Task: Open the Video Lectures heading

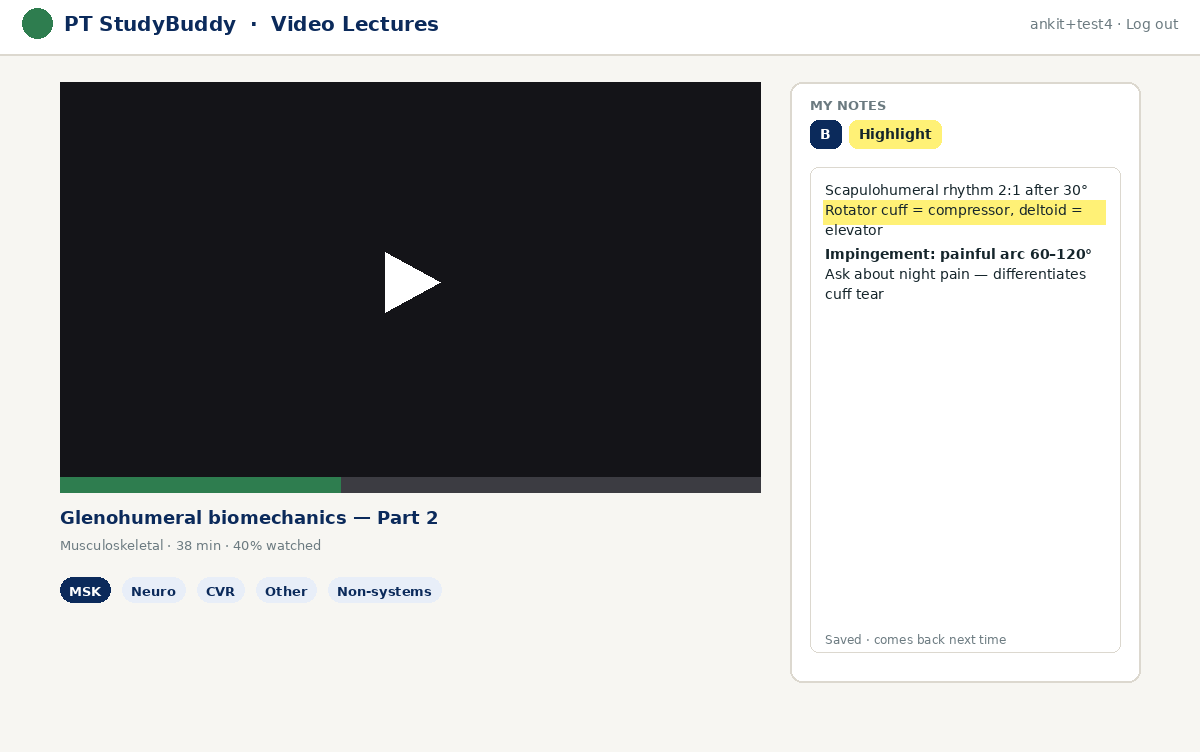Action: point(354,24)
